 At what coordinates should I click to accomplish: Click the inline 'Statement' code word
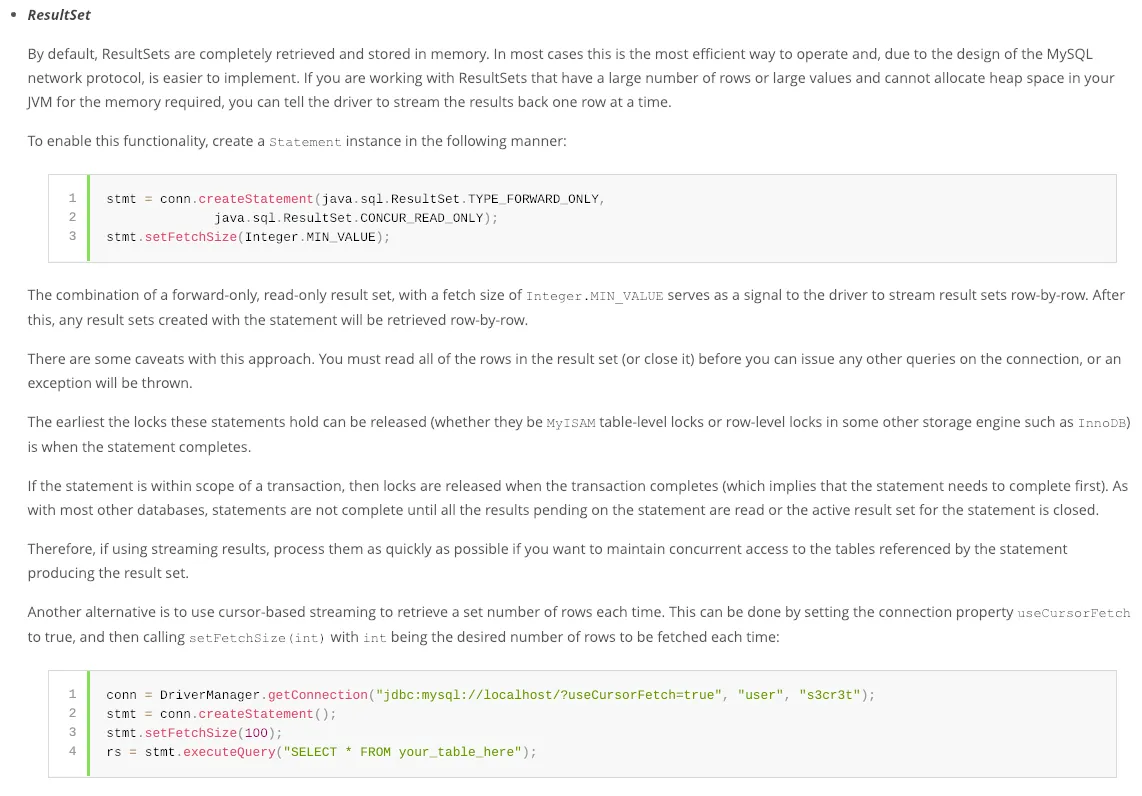point(305,142)
